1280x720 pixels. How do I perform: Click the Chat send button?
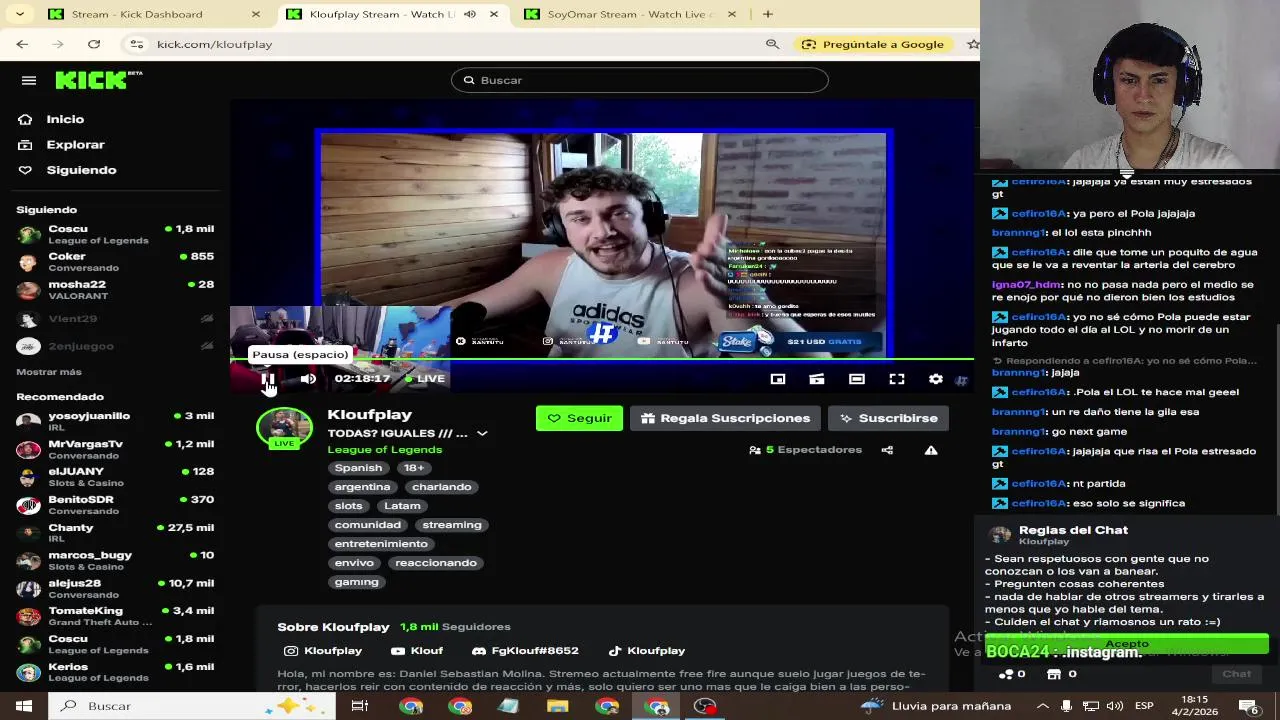(1236, 674)
